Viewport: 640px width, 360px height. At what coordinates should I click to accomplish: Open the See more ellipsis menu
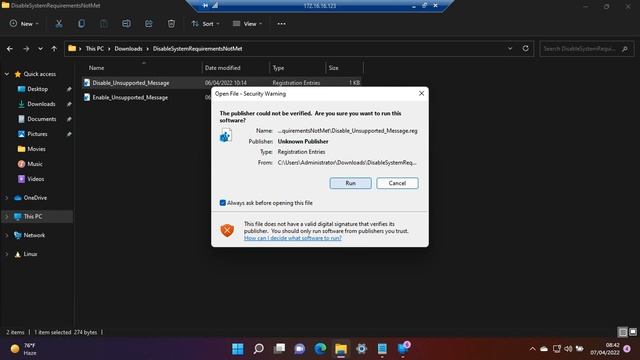[x=281, y=24]
